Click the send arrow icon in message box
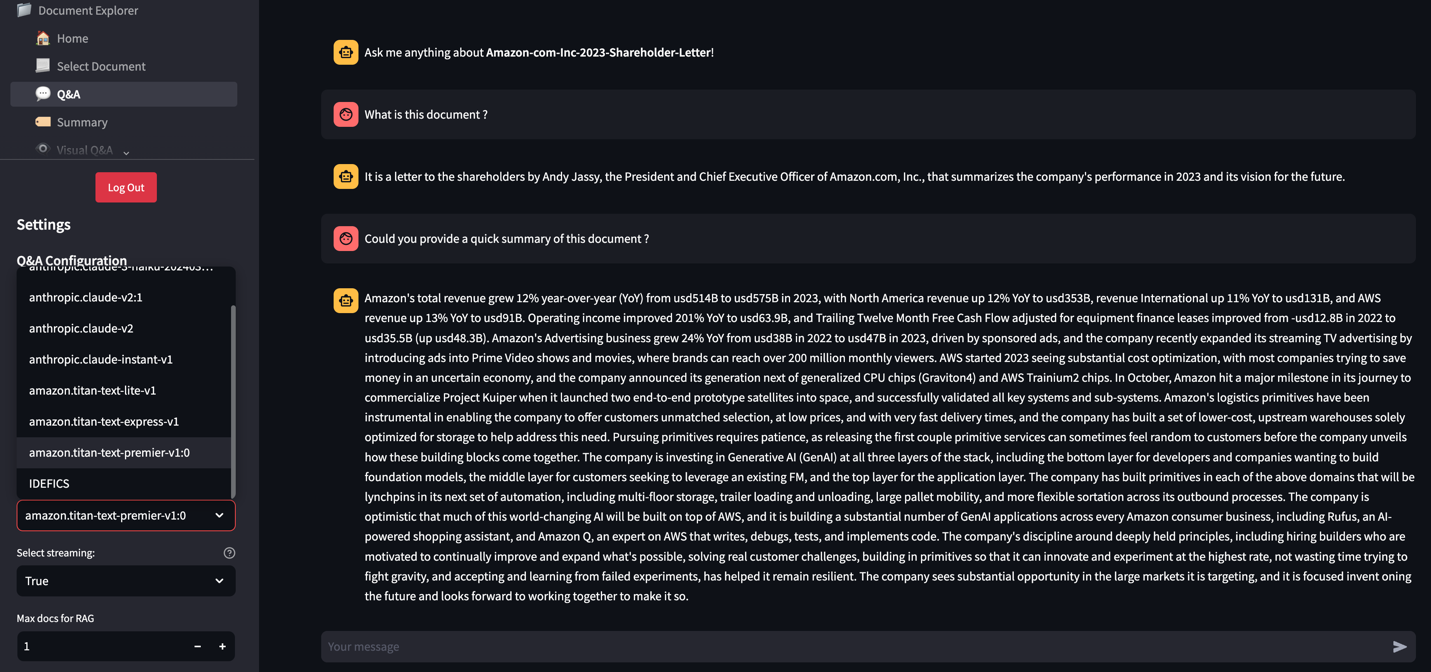Screen dimensions: 1431x672 tap(1400, 647)
